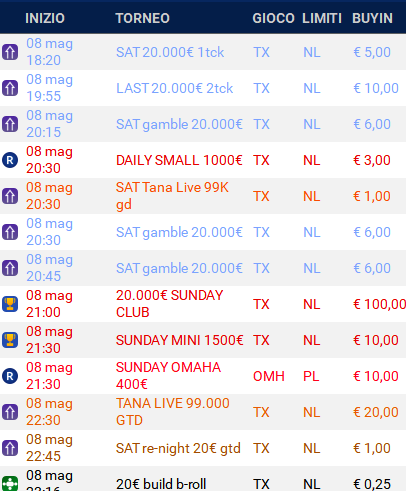Open the 20.000€ SUNDAY CLUB tournament

tap(169, 304)
